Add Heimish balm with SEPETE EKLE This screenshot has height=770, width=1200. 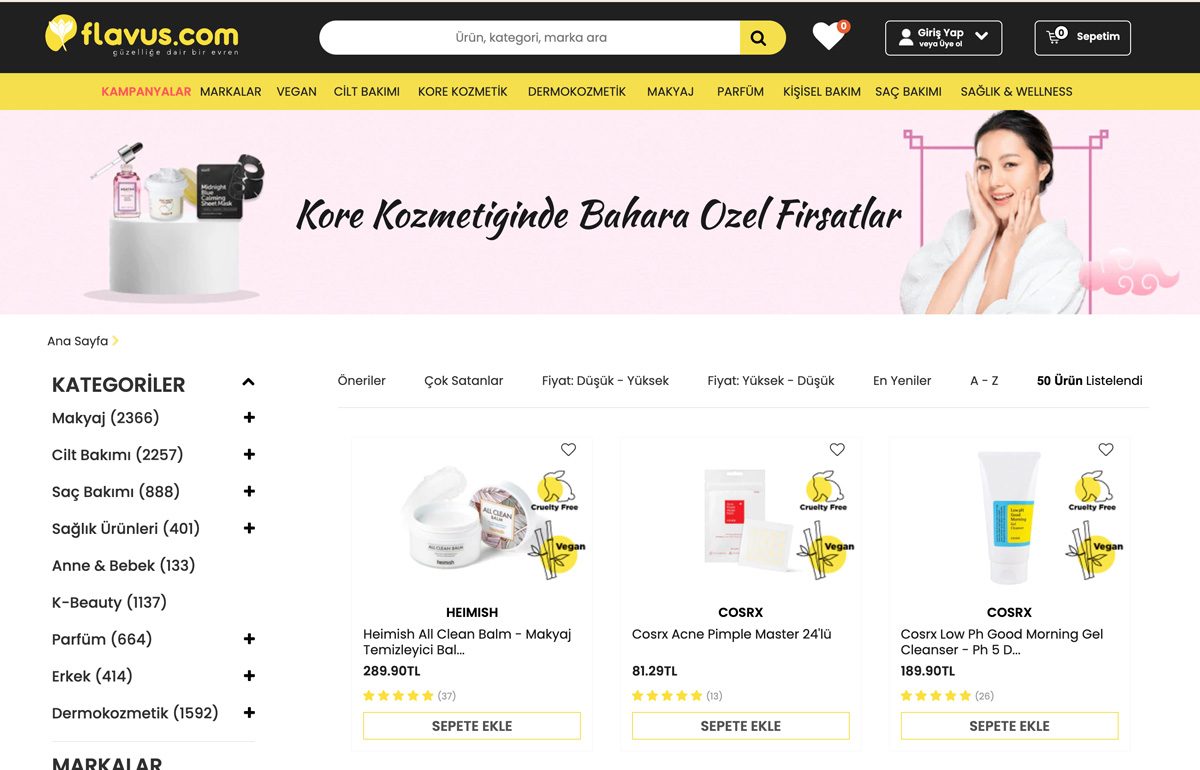pos(472,726)
